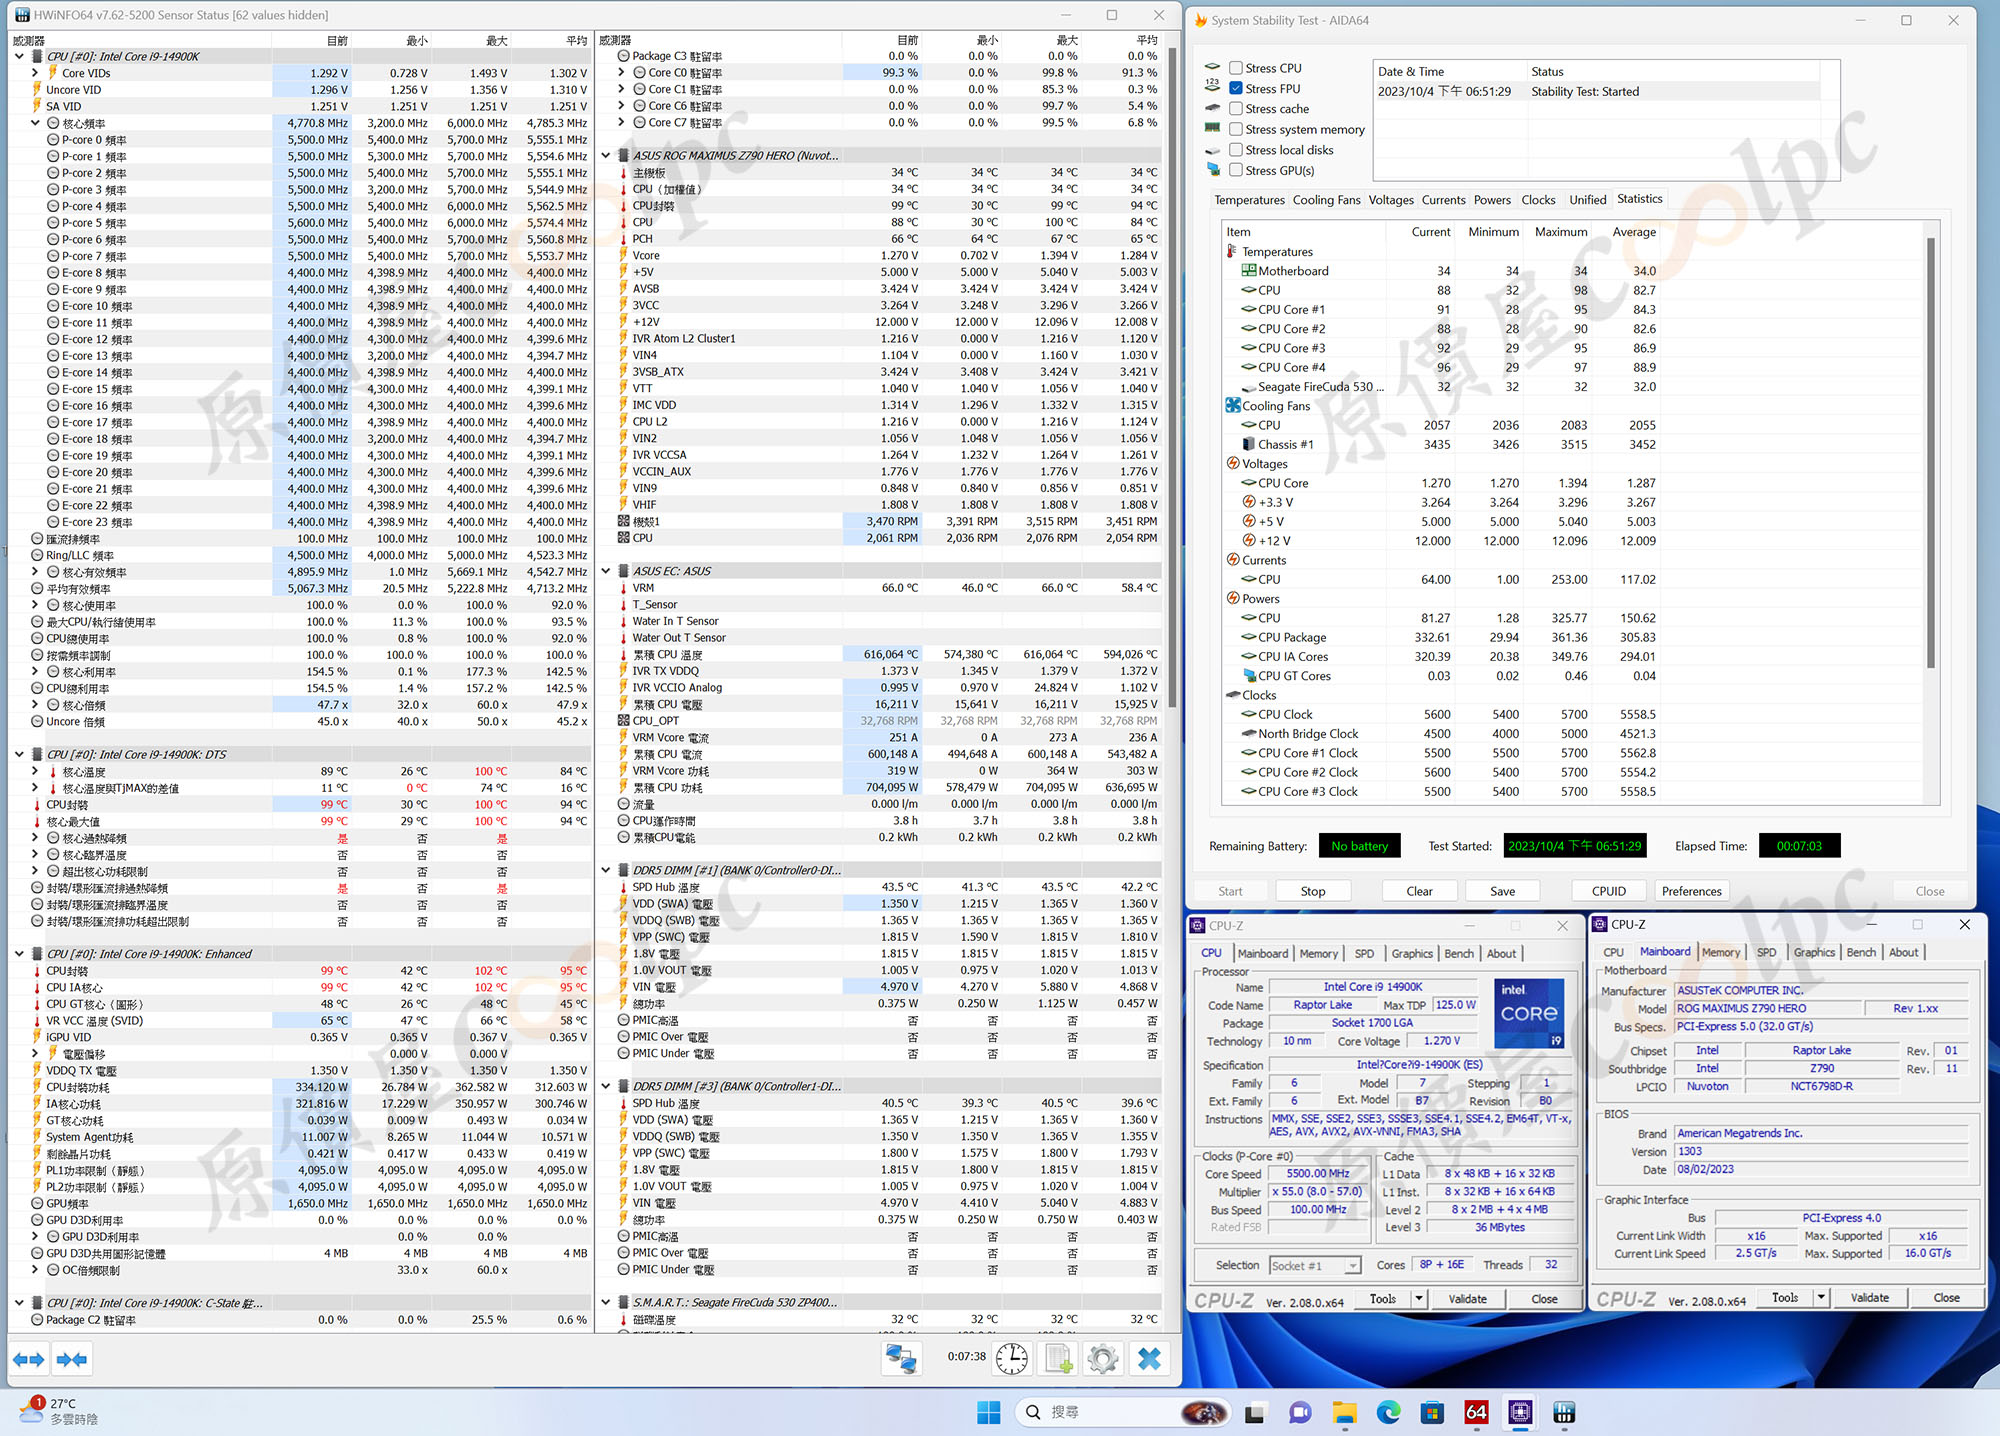Click Stress CPU chip icon in AIDA64
The height and width of the screenshot is (1436, 2000).
click(x=1213, y=68)
